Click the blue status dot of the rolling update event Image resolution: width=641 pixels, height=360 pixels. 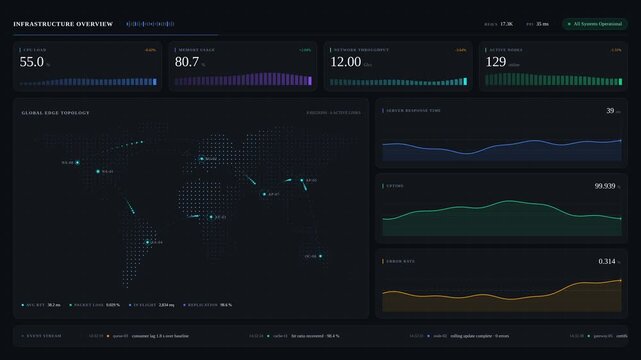pos(428,336)
